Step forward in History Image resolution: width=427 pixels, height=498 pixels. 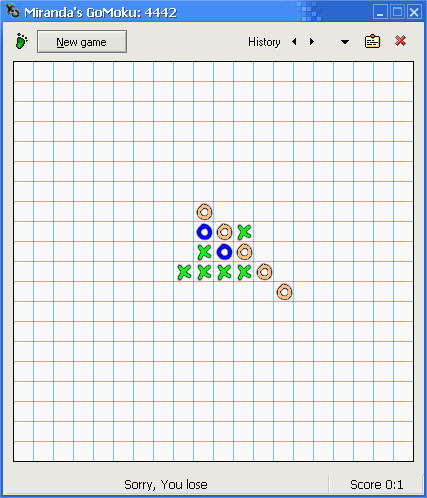click(x=312, y=42)
